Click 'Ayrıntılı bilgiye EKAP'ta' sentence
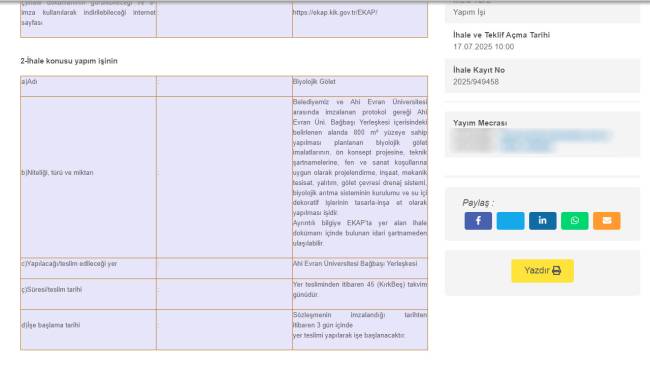This screenshot has height=366, width=650. 360,233
